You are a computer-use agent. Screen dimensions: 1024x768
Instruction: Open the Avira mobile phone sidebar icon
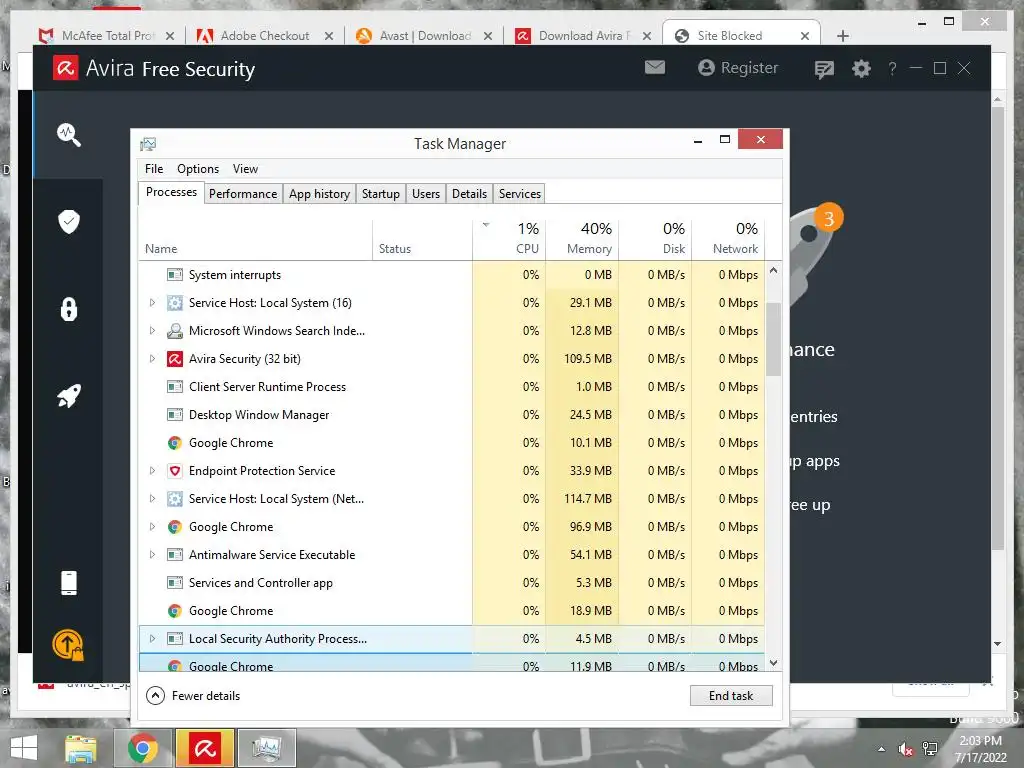click(x=69, y=583)
